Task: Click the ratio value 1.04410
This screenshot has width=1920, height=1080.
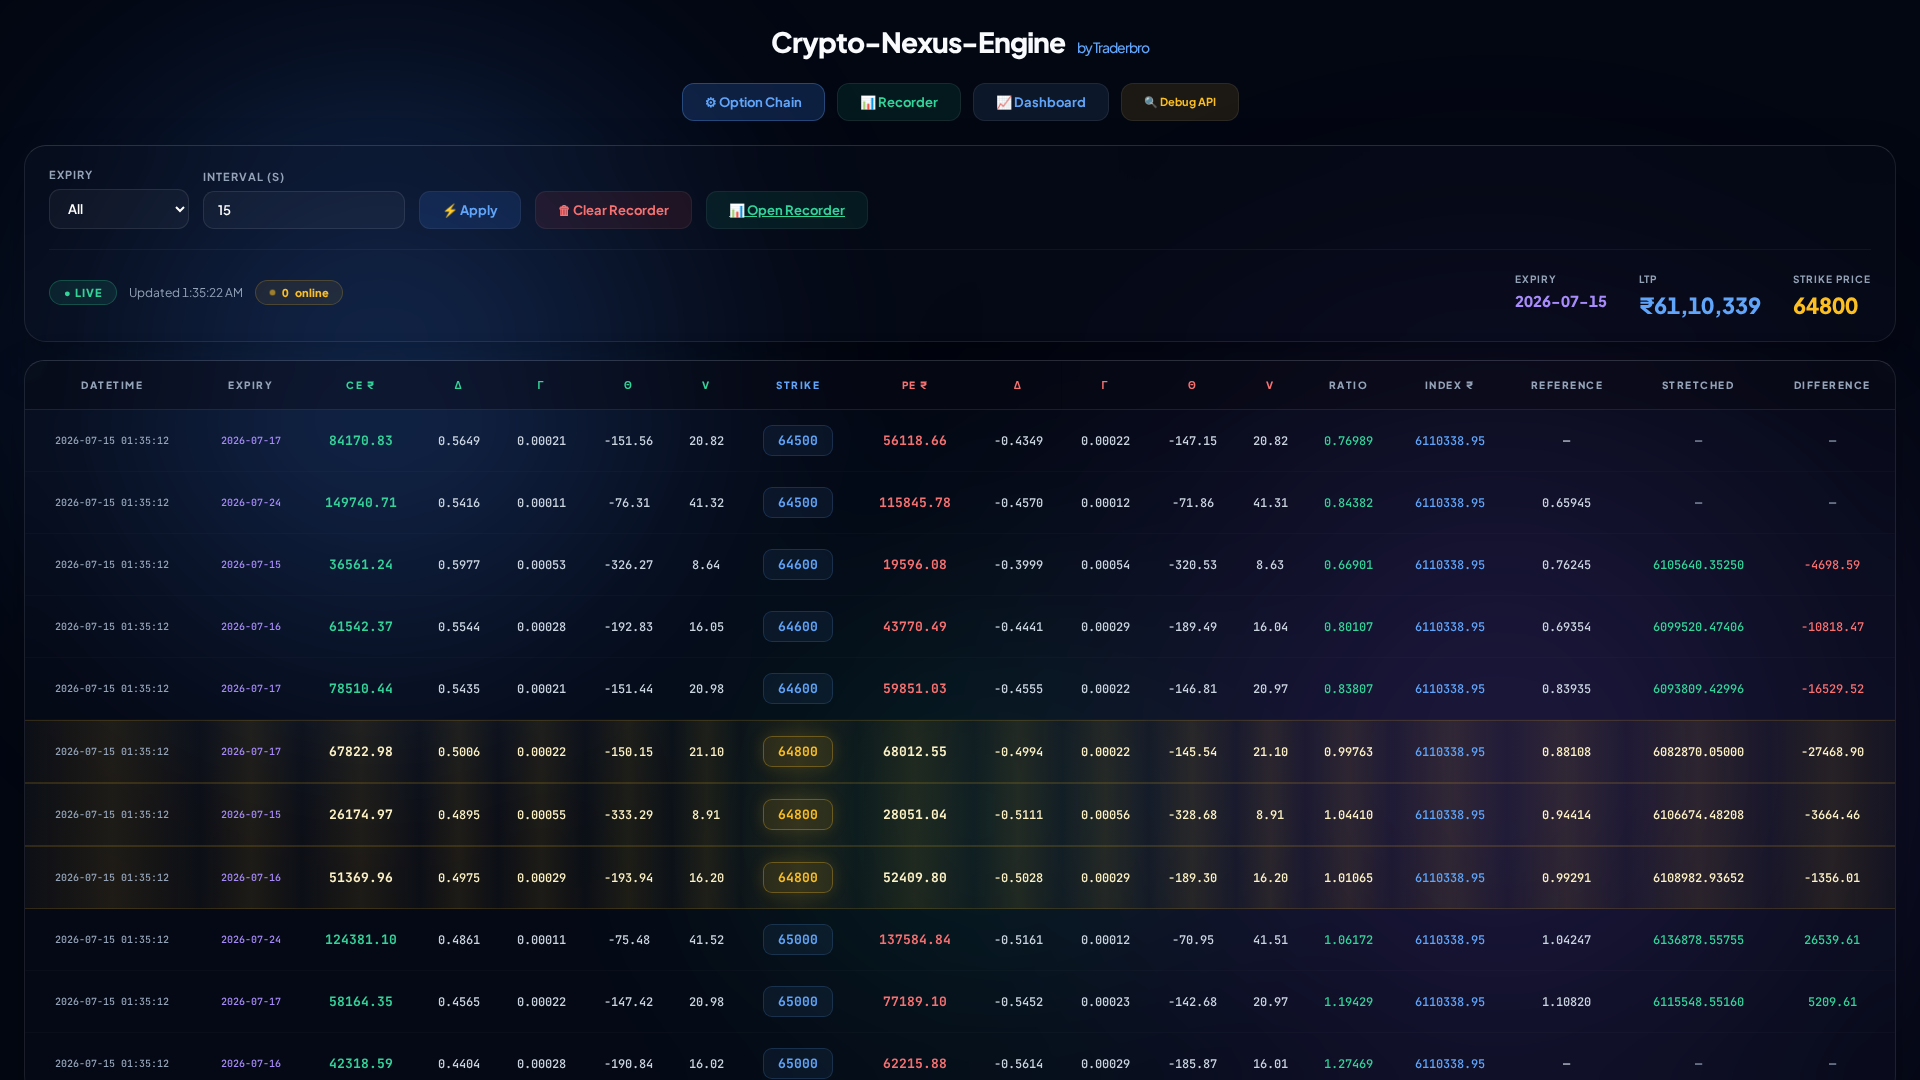Action: [x=1348, y=815]
